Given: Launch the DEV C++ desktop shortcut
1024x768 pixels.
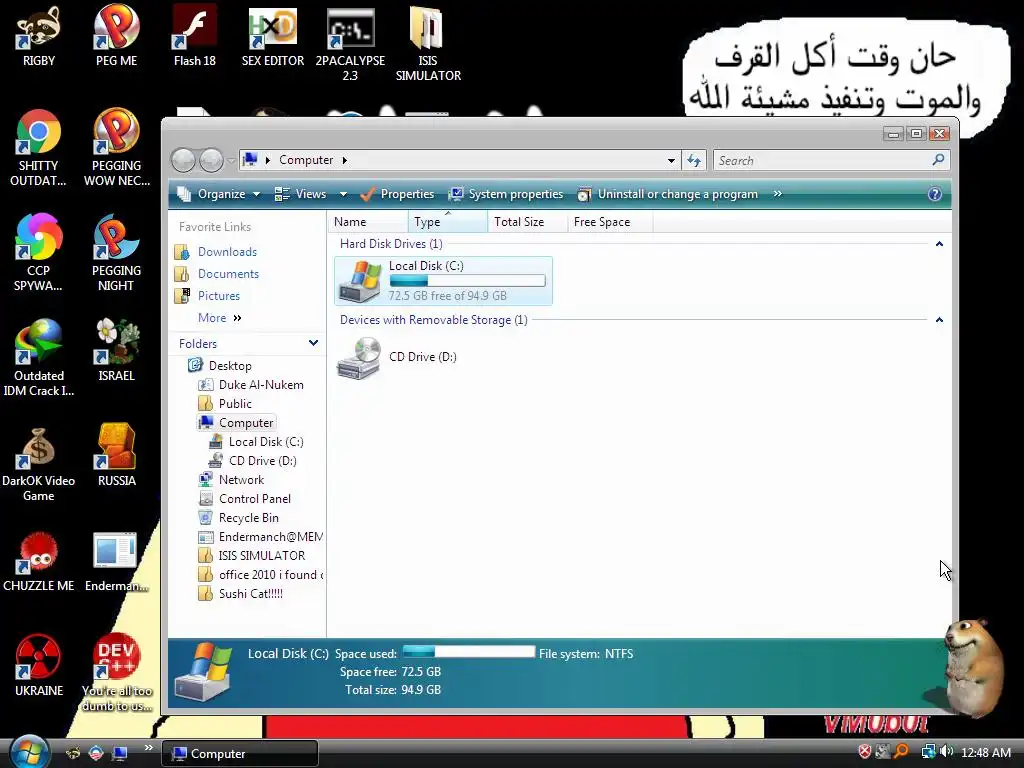Looking at the screenshot, I should 116,673.
